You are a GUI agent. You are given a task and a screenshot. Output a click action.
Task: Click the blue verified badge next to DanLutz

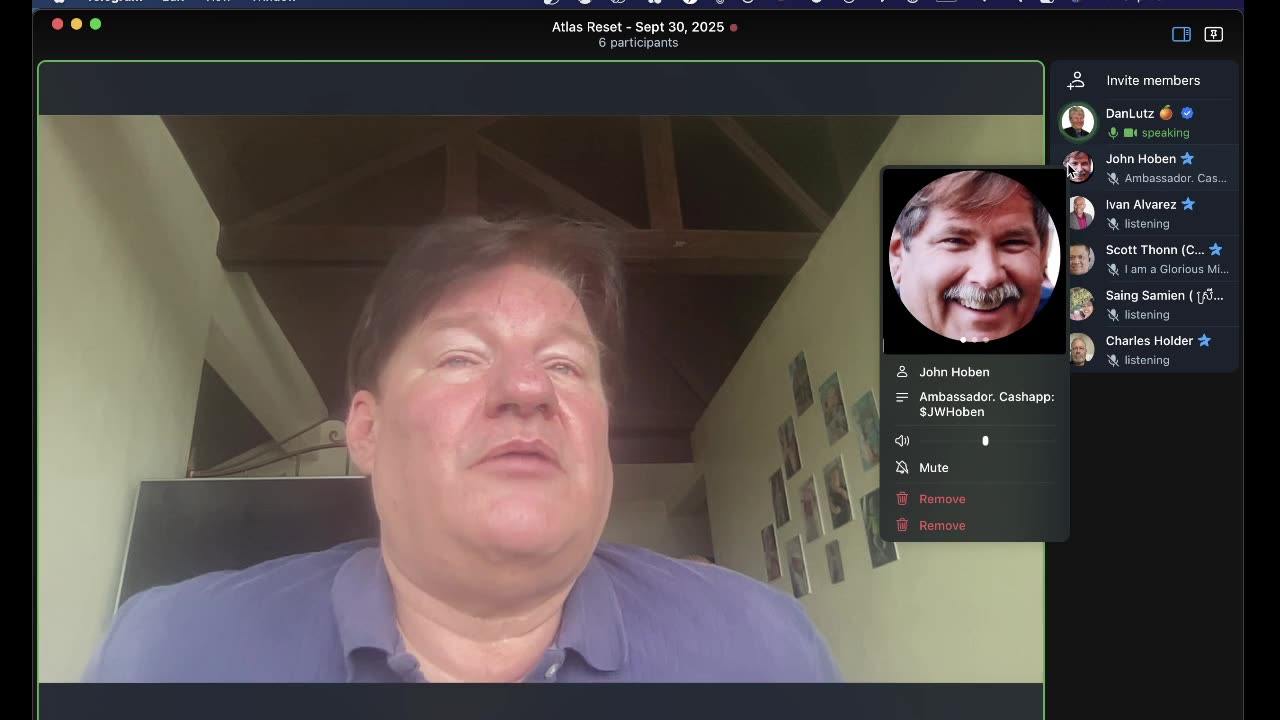(x=1187, y=113)
